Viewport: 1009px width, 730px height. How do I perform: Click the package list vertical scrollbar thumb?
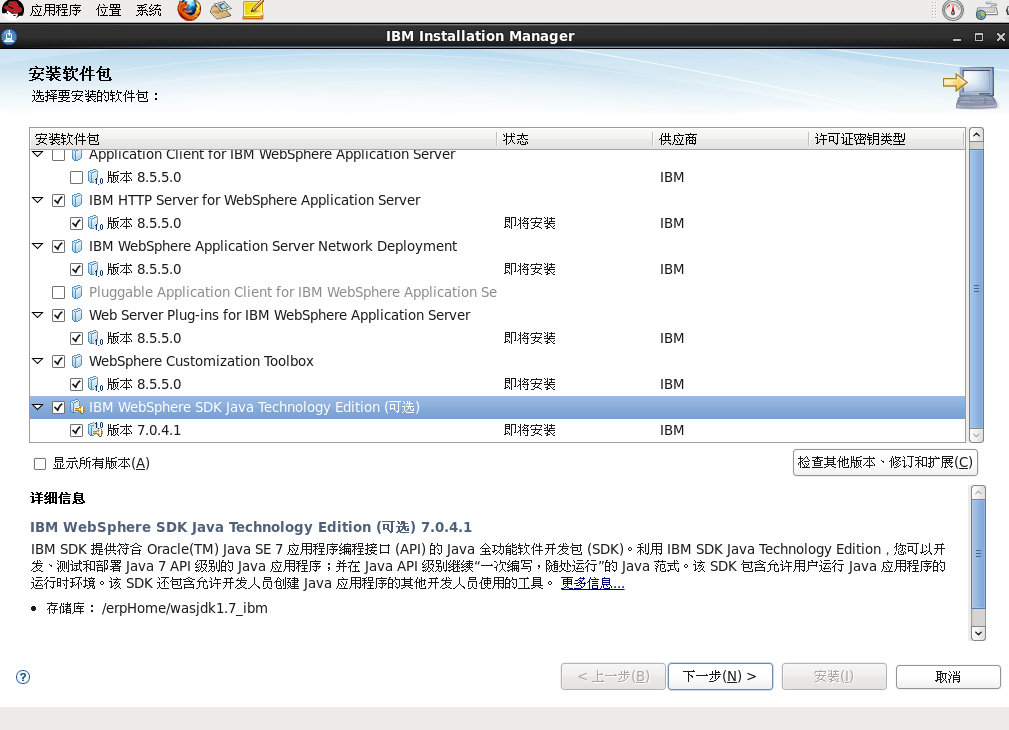[x=976, y=288]
